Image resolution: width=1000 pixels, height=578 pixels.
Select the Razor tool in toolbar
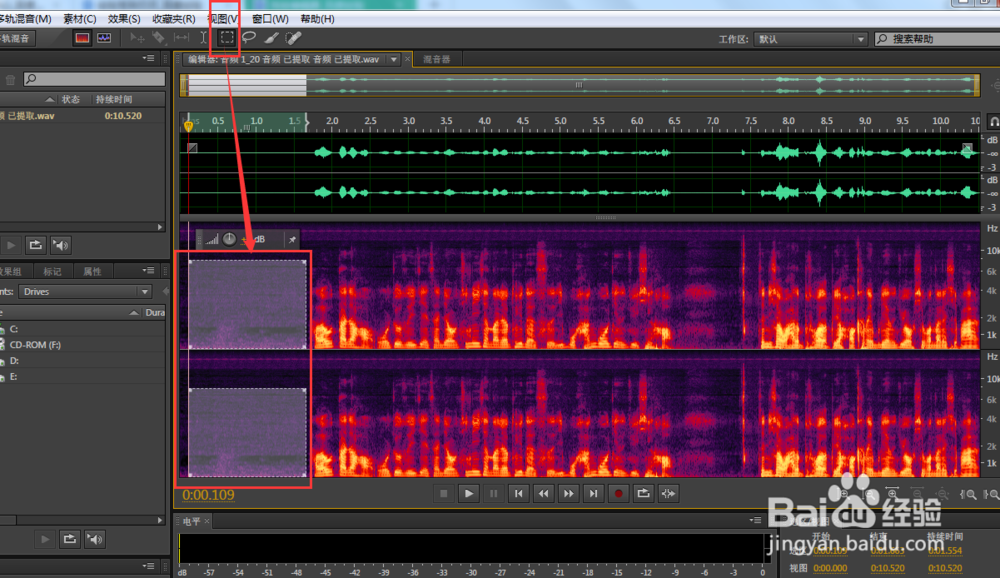click(158, 38)
